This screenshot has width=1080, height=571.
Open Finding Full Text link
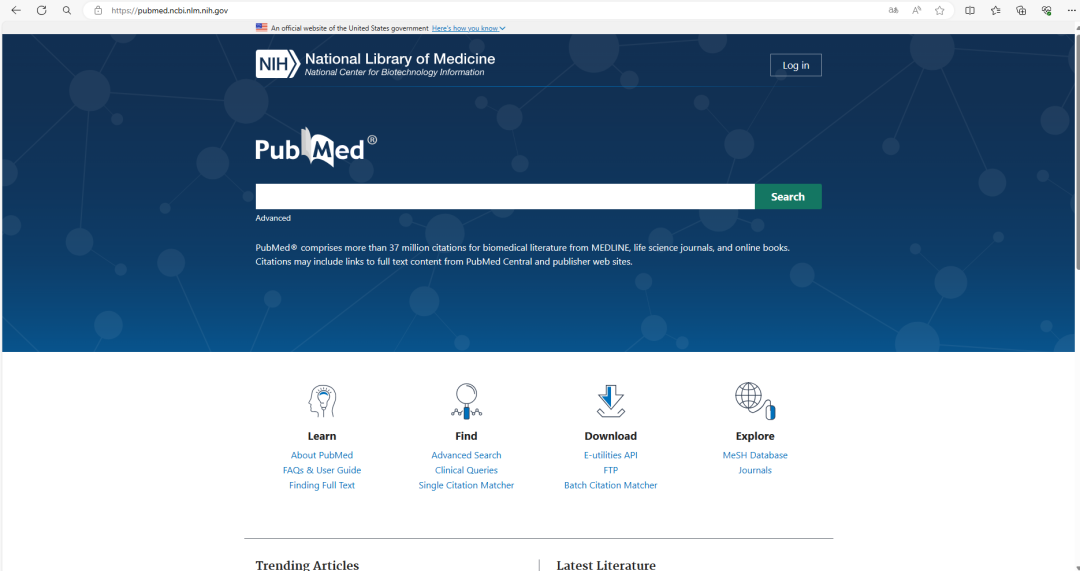(322, 486)
